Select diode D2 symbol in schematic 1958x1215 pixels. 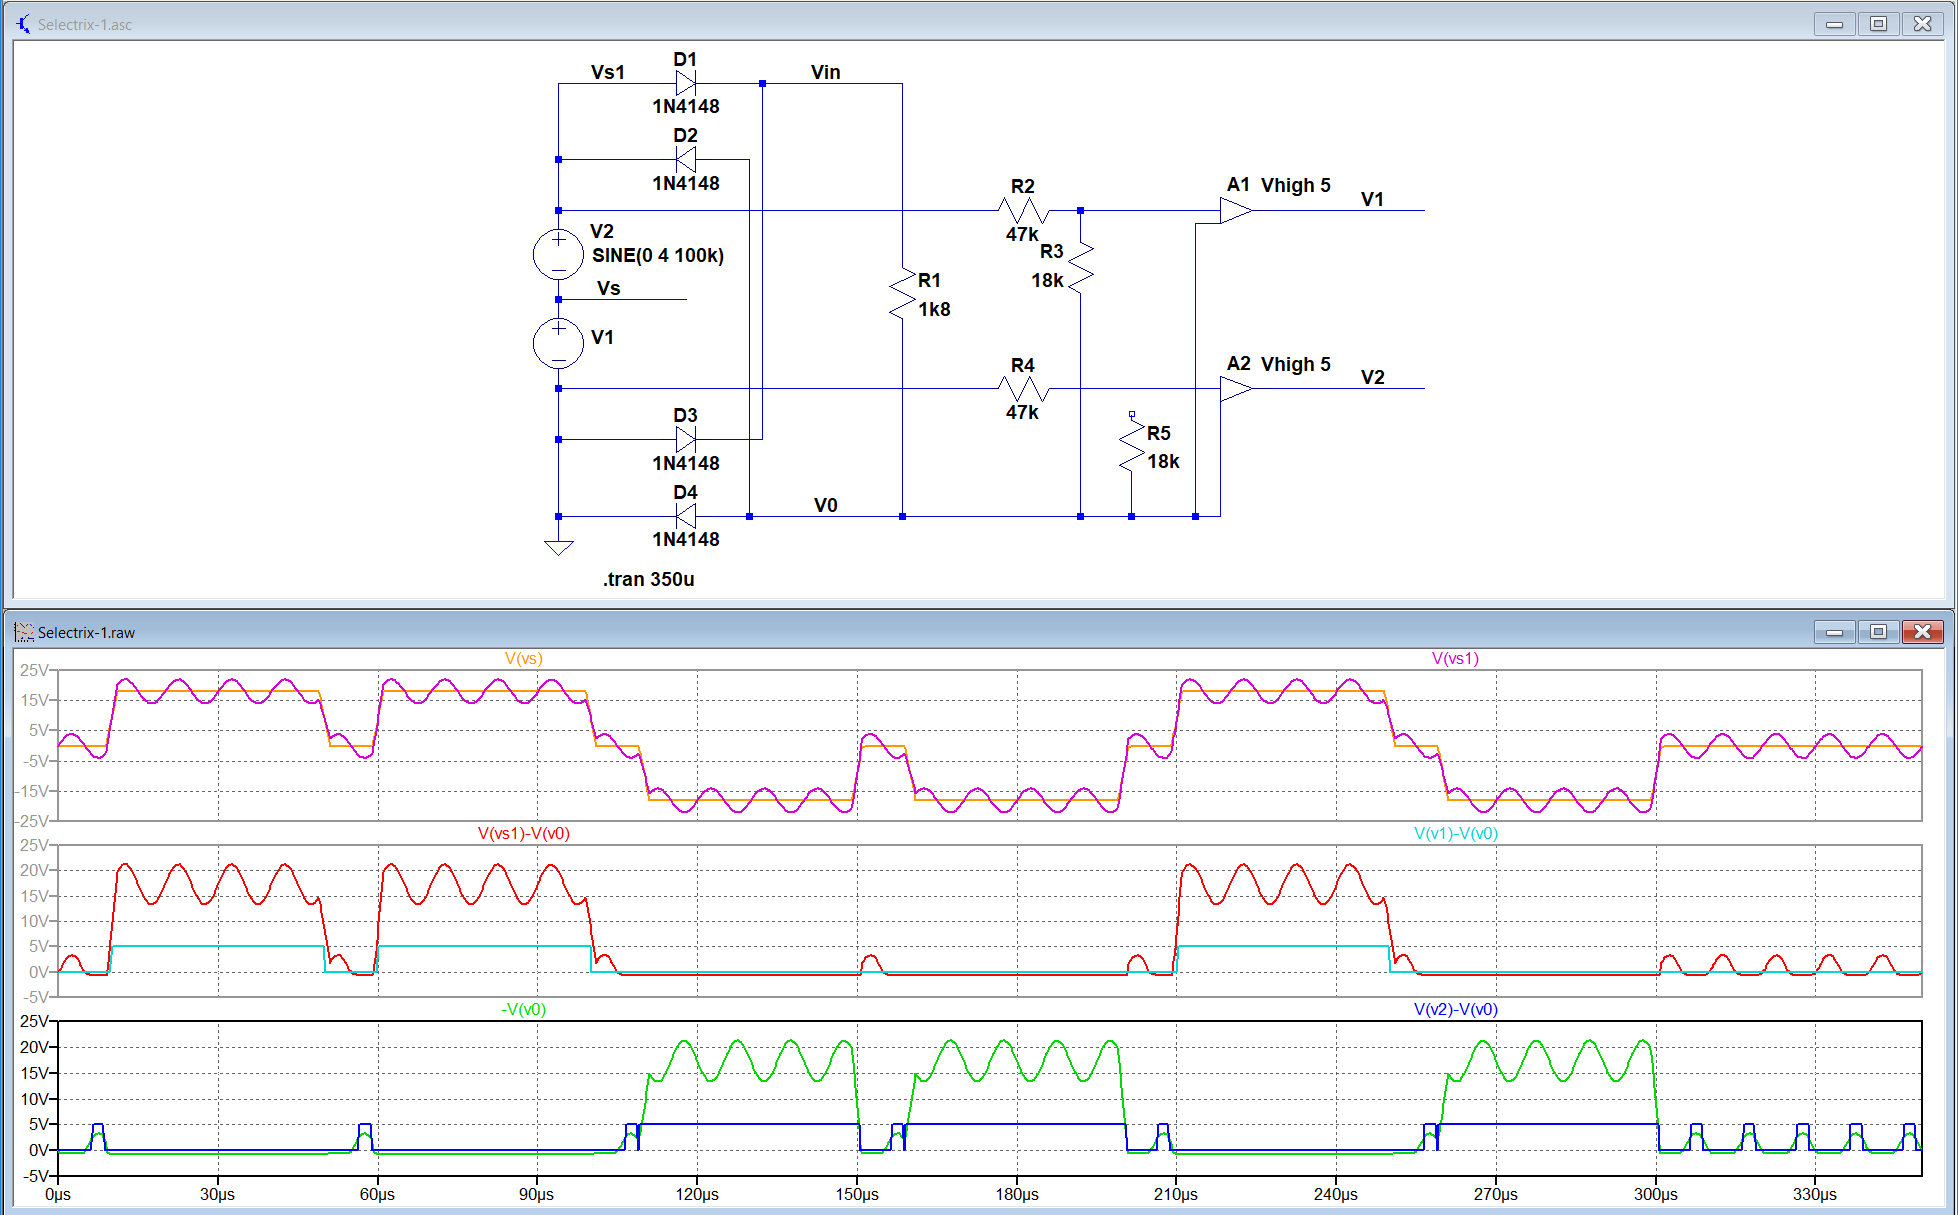pyautogui.click(x=686, y=159)
